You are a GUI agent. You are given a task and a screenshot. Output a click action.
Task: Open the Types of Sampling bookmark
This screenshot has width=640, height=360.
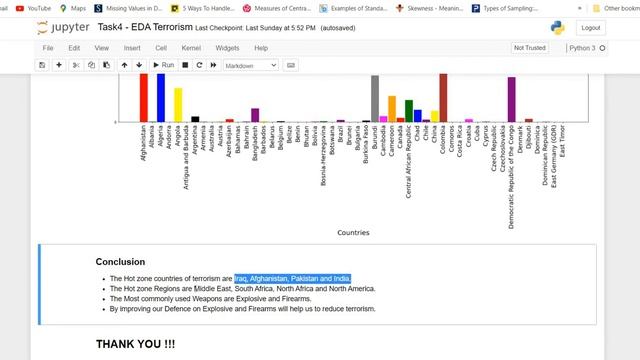click(x=505, y=8)
